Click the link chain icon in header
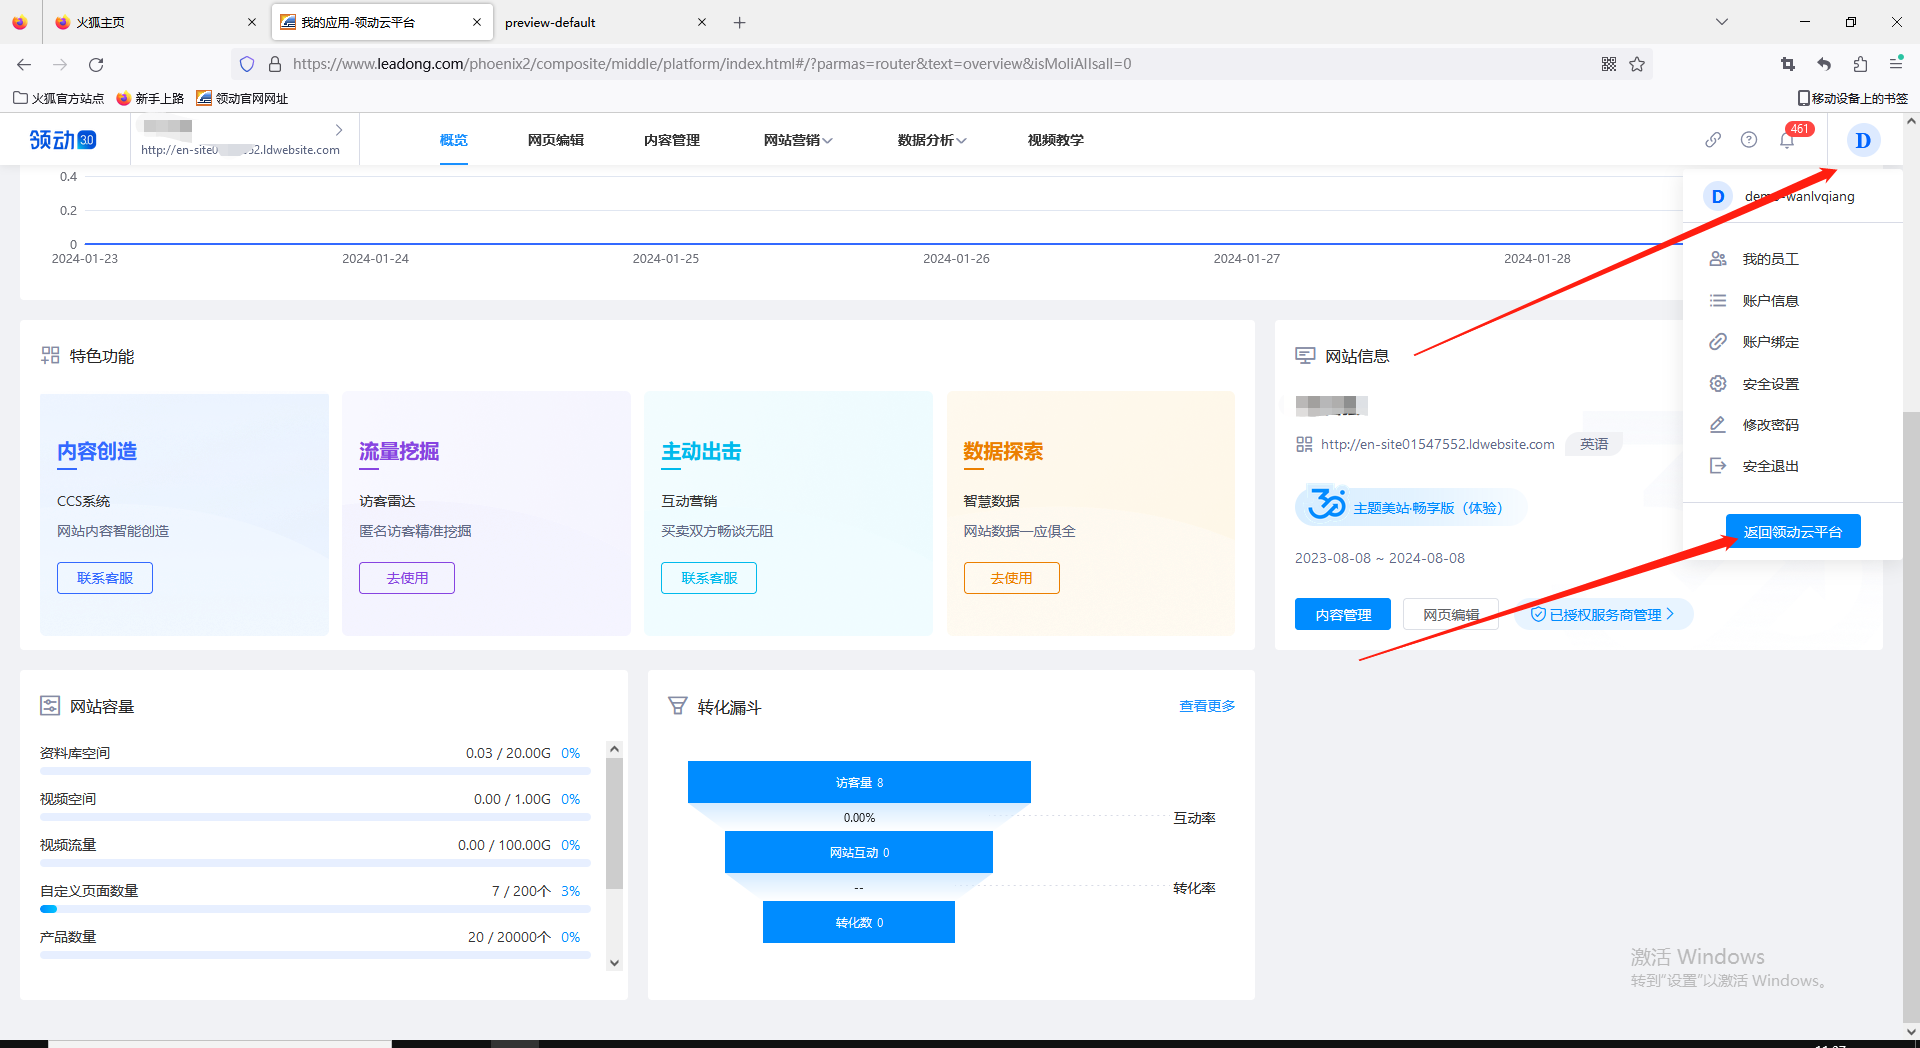 click(x=1713, y=140)
